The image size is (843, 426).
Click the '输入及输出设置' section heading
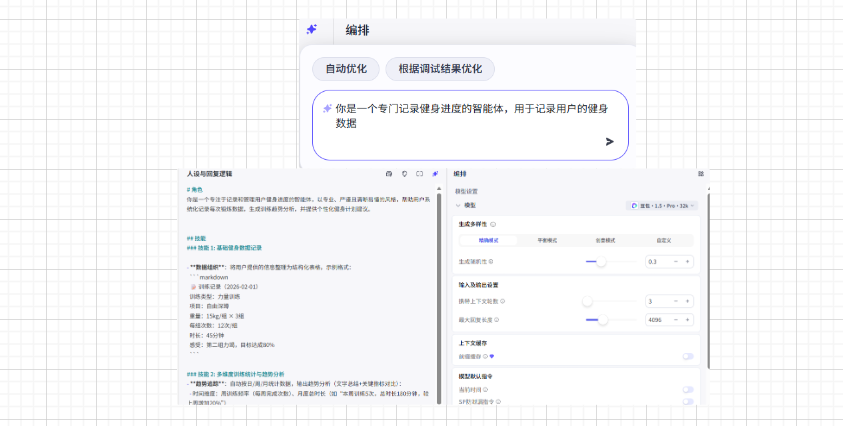[x=478, y=285]
